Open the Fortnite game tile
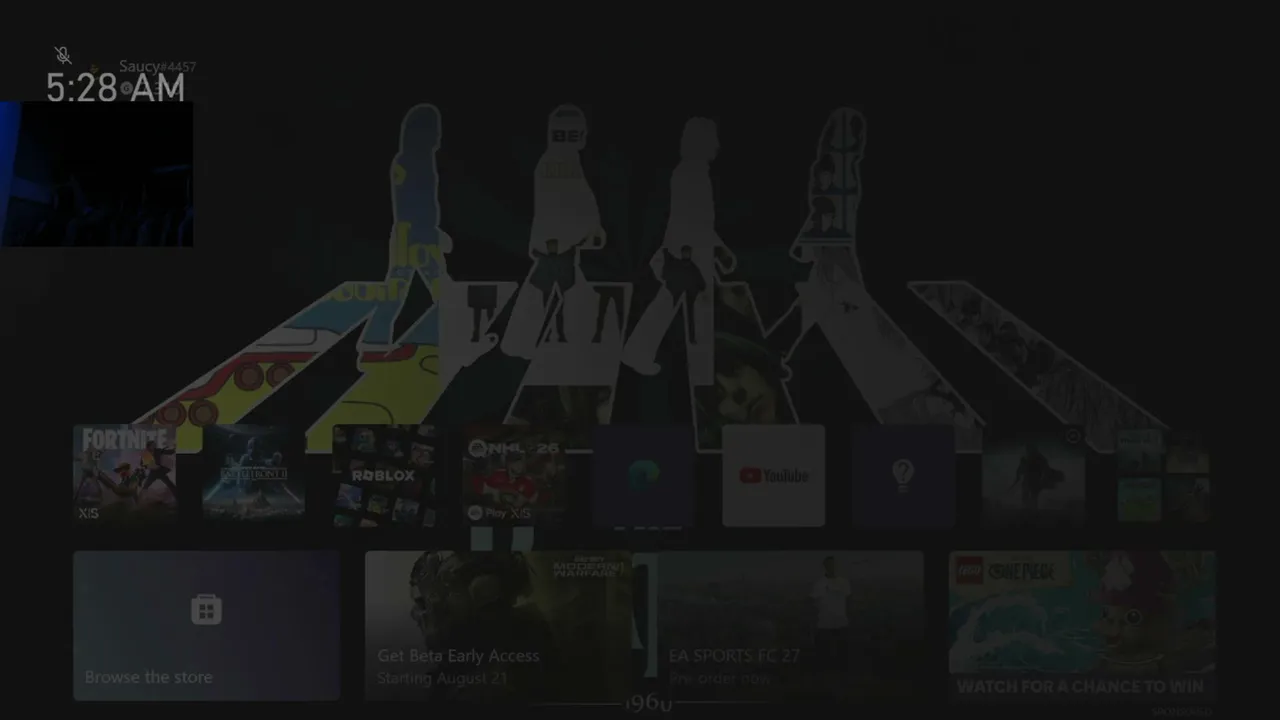The width and height of the screenshot is (1280, 720). [x=125, y=475]
